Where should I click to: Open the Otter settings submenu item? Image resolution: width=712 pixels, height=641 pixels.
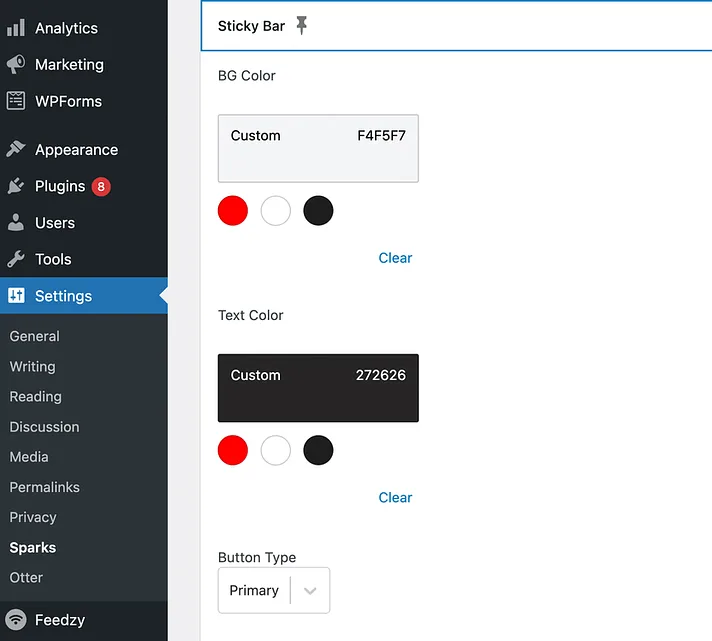[x=26, y=577]
